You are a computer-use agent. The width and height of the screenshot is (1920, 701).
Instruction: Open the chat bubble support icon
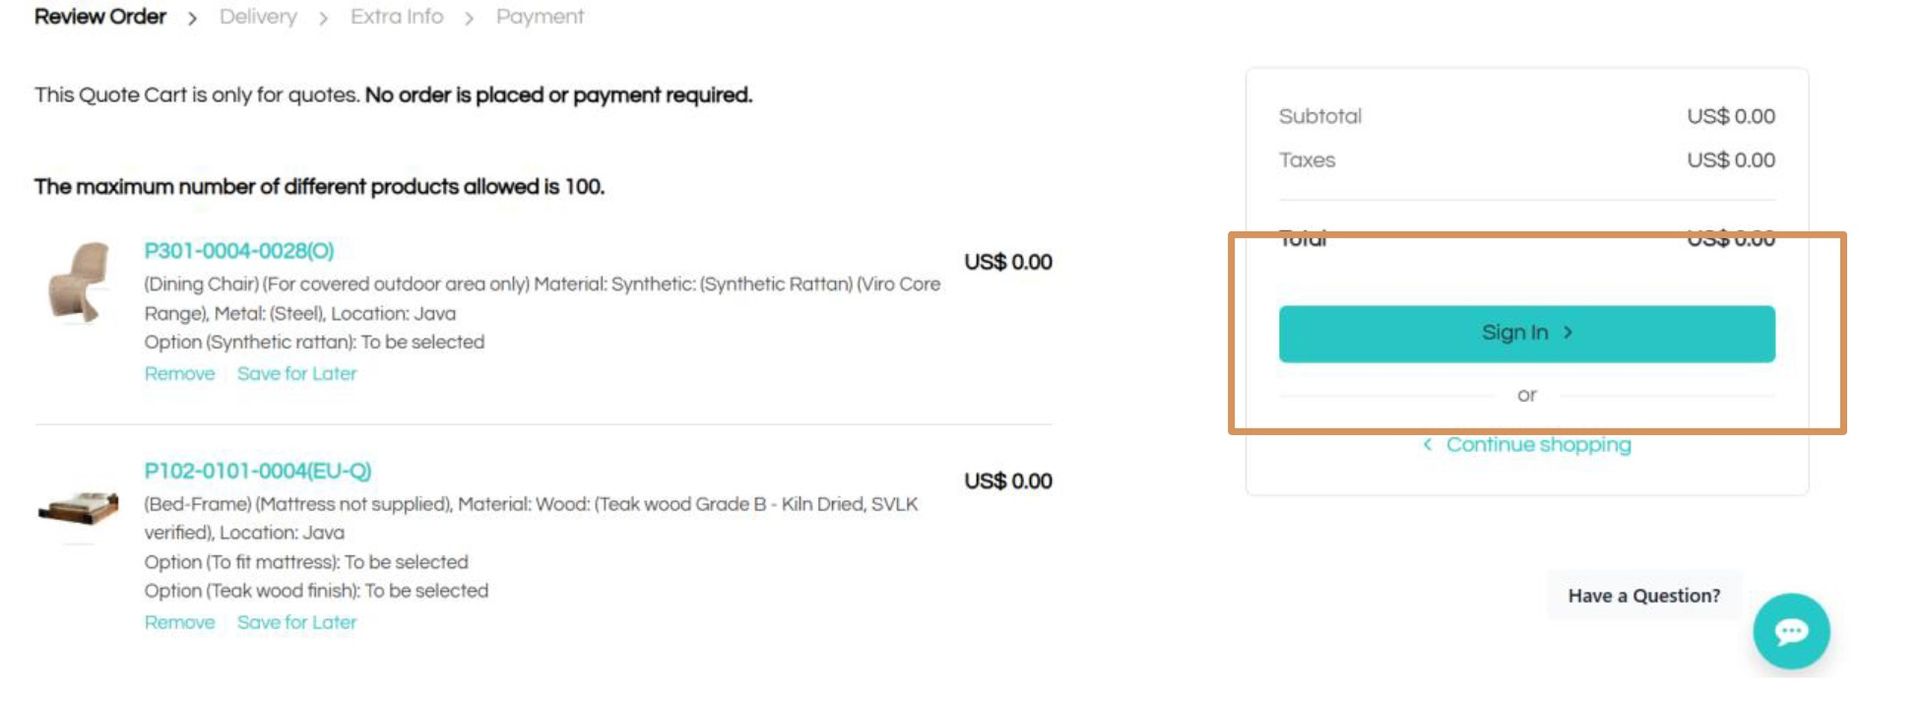click(1790, 631)
